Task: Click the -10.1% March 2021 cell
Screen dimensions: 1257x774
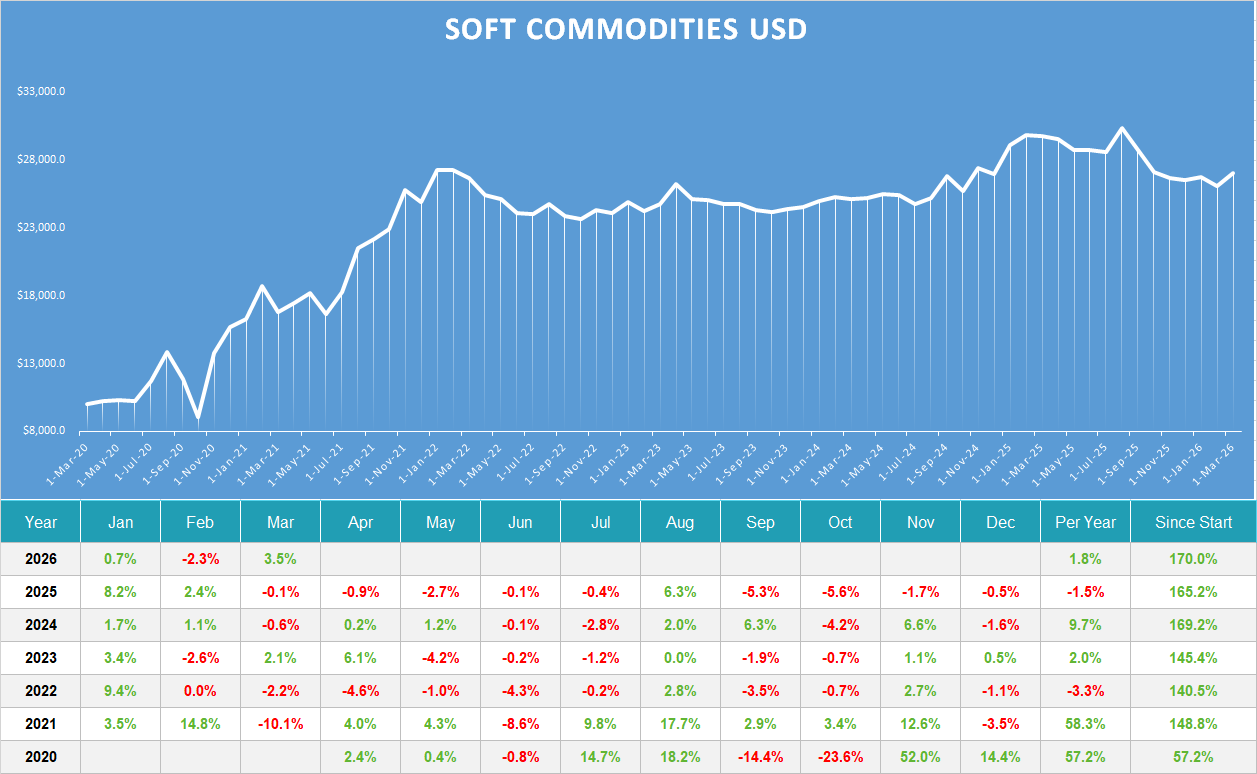Action: point(281,724)
